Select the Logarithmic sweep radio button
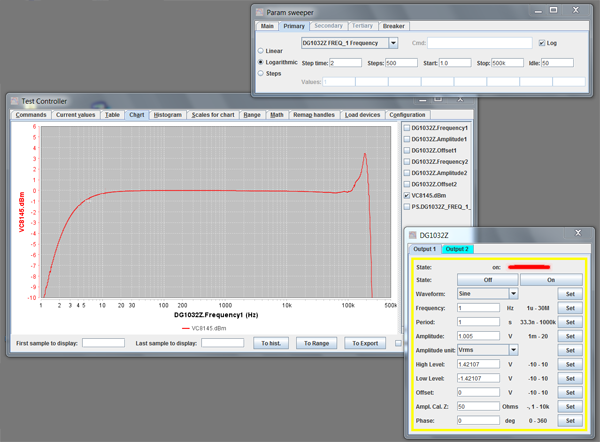Screen dimensions: 600x442 point(261,62)
